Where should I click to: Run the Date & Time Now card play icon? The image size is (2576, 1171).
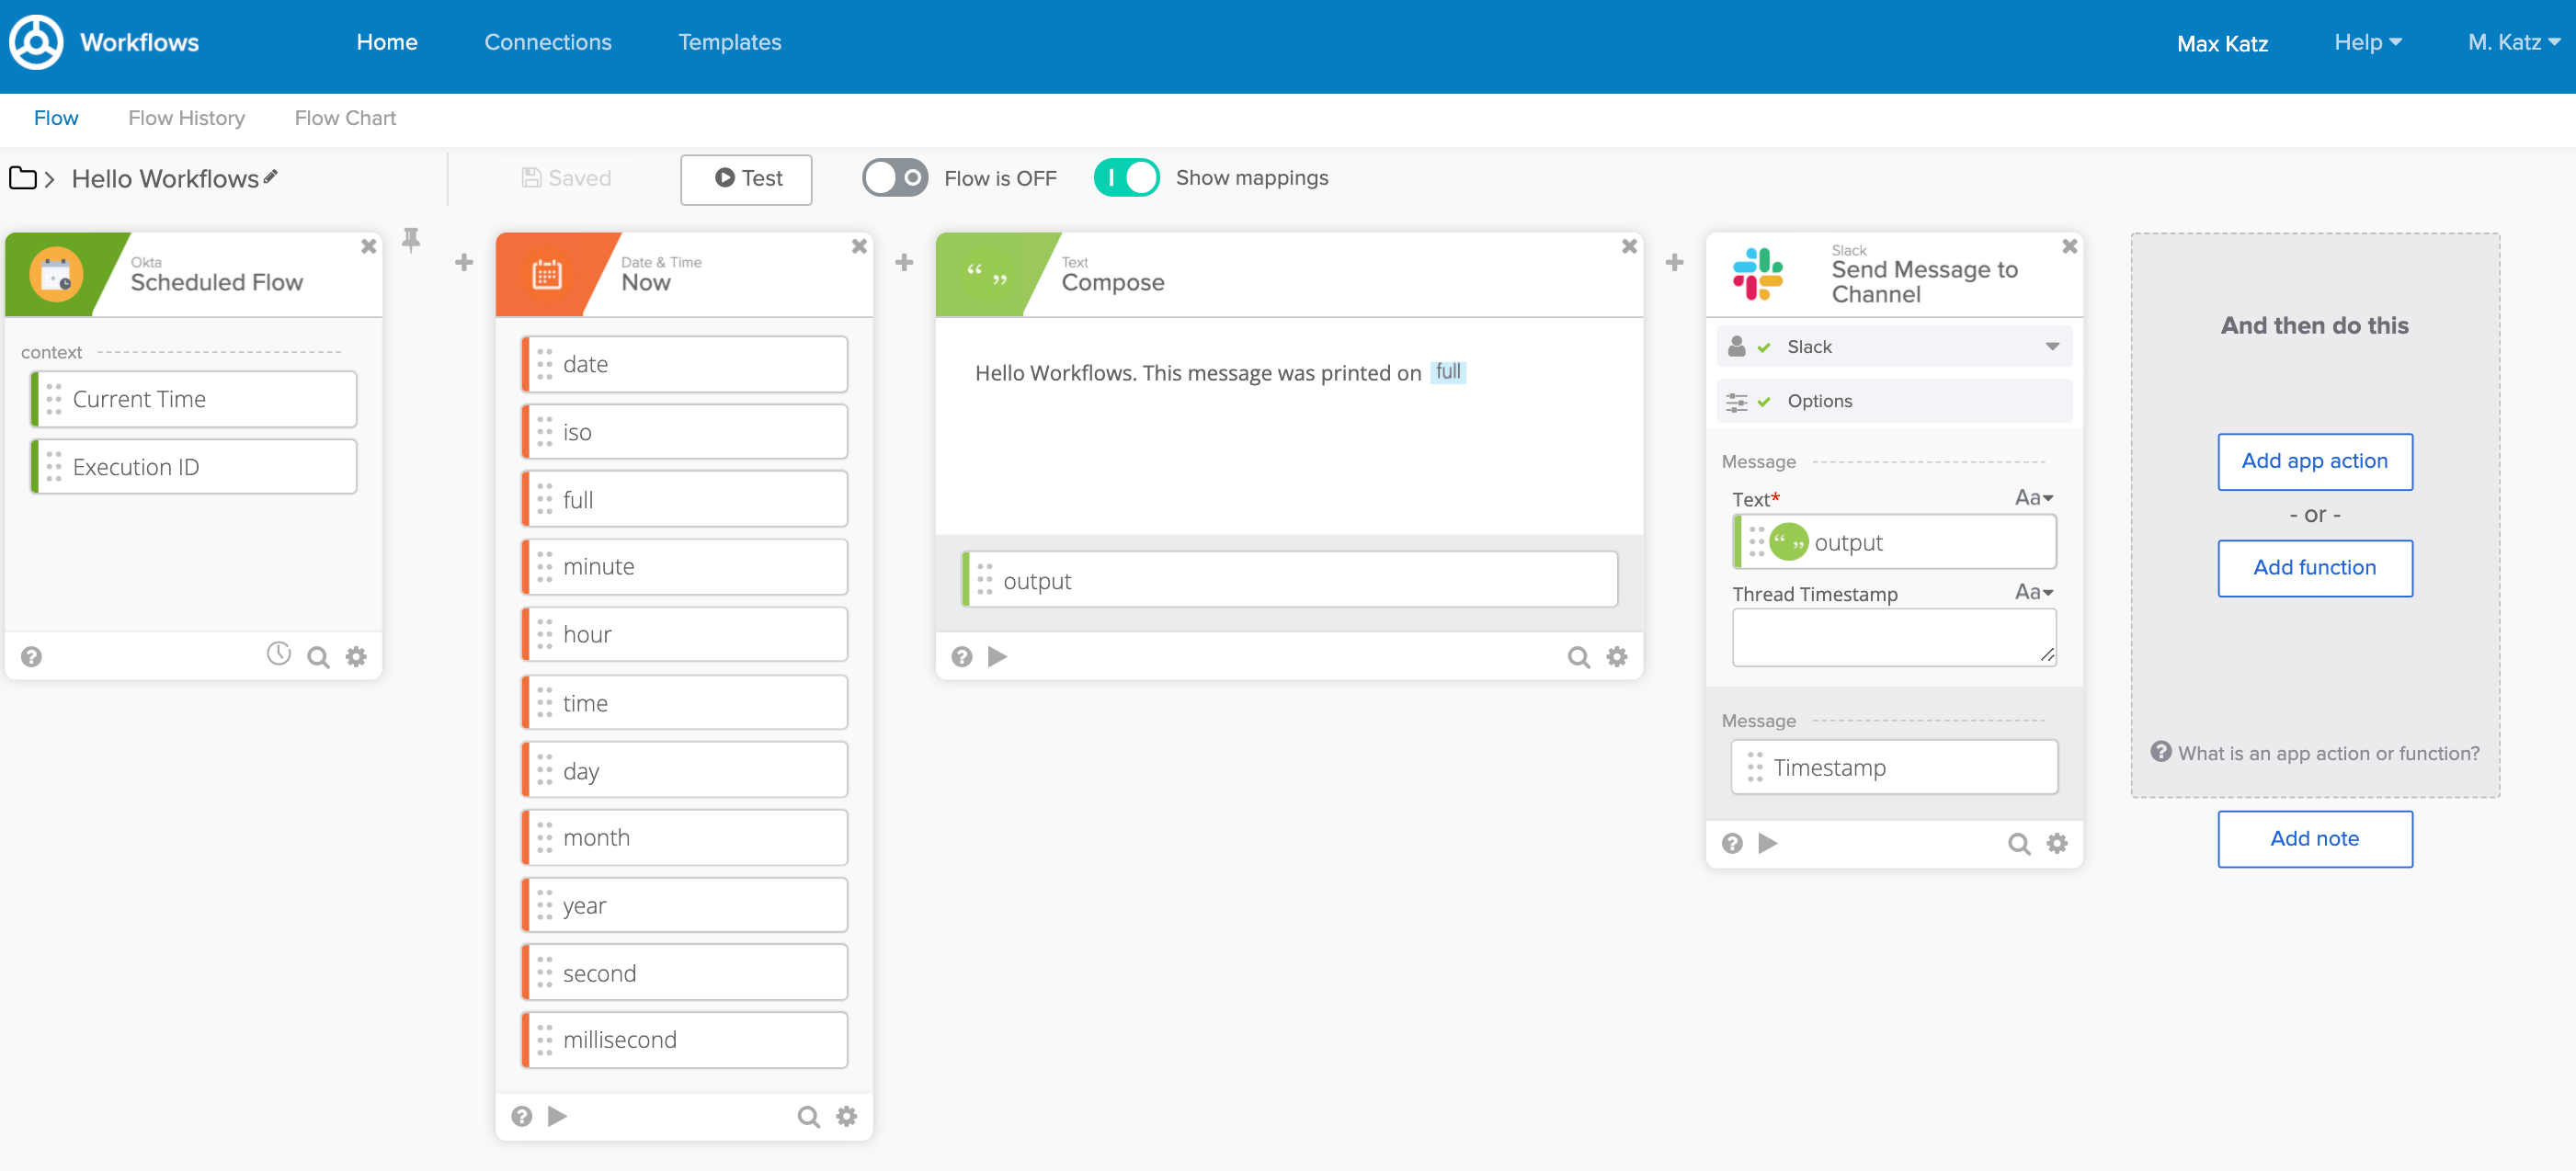pyautogui.click(x=557, y=1115)
